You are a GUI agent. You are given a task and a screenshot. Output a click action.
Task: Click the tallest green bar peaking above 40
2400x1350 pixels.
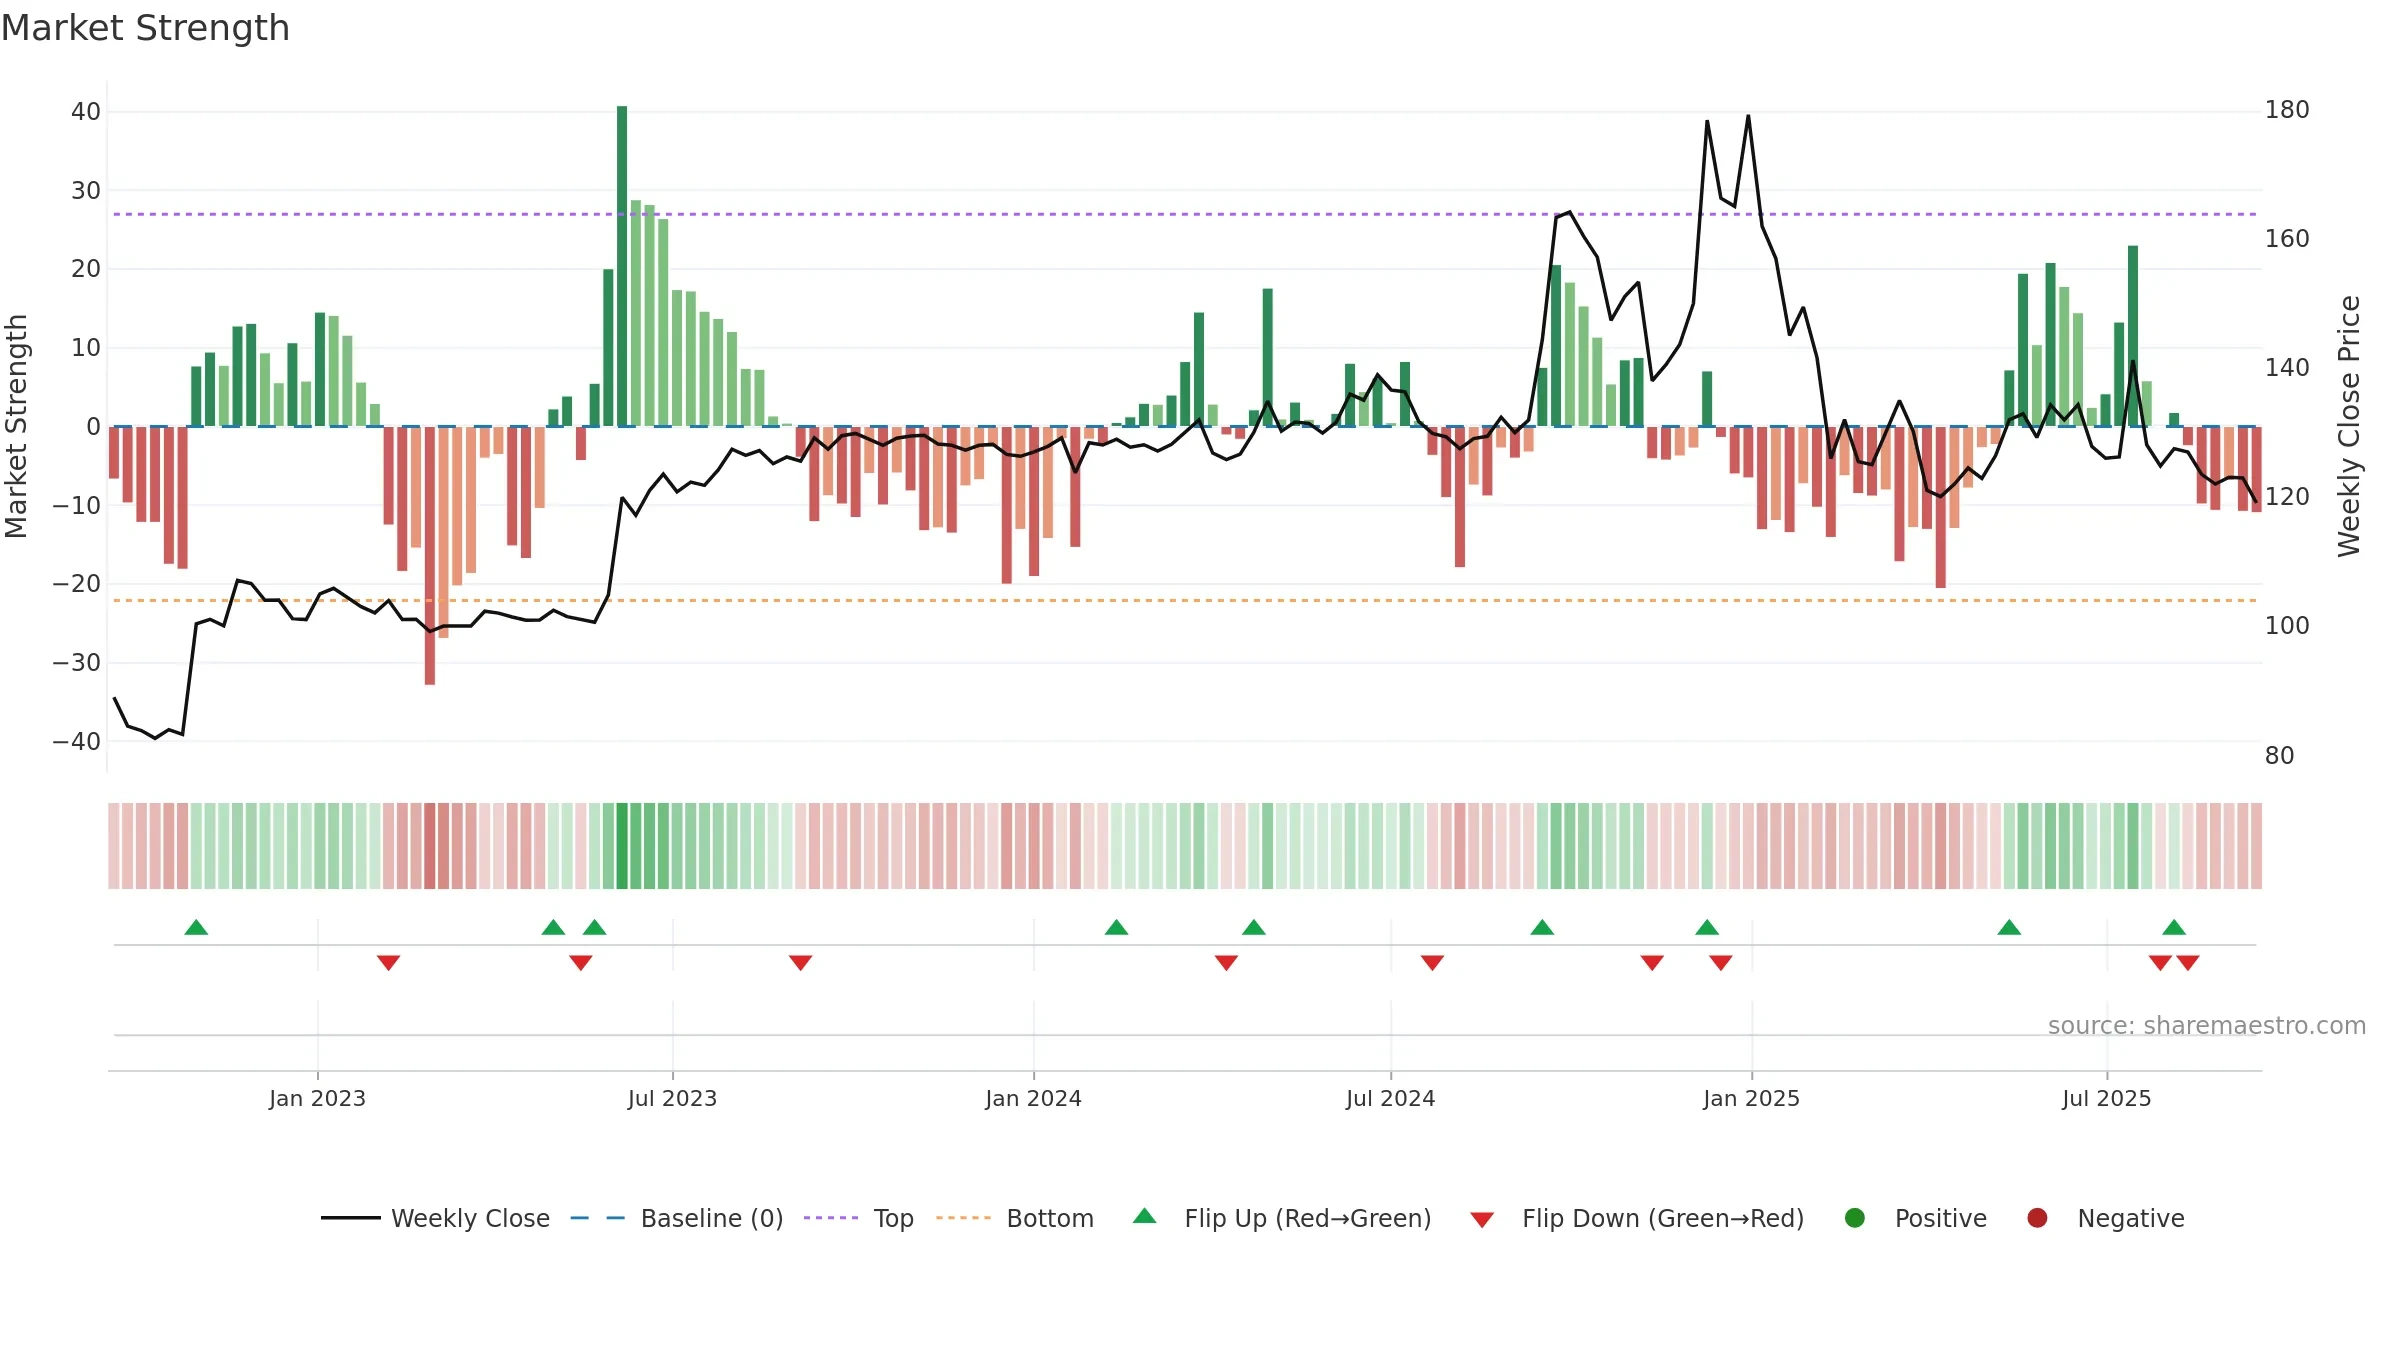click(x=622, y=266)
